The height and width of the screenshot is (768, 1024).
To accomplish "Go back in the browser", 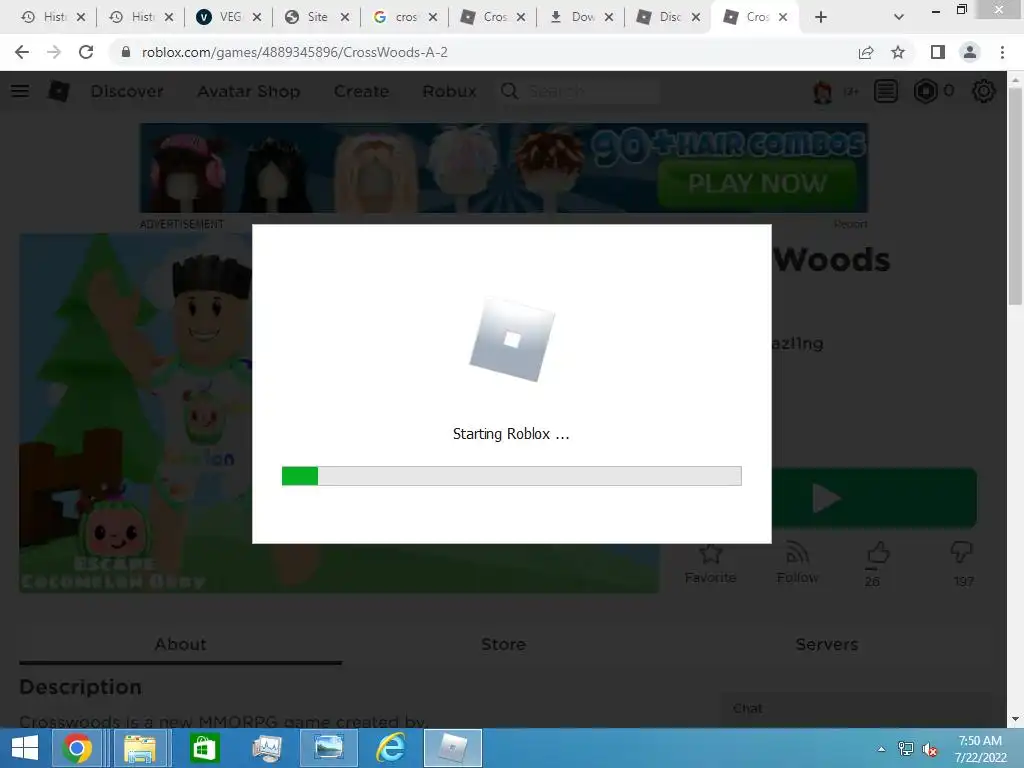I will click(22, 52).
